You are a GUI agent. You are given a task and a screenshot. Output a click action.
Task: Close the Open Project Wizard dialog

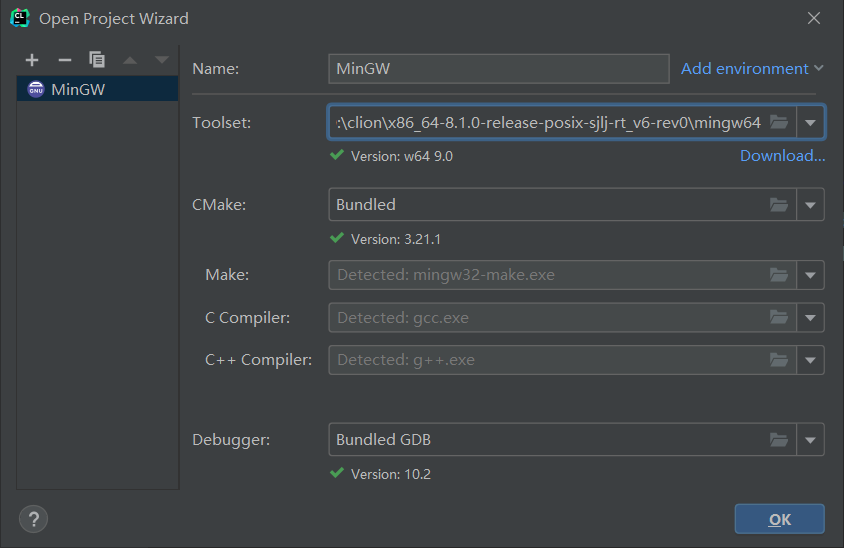click(814, 18)
